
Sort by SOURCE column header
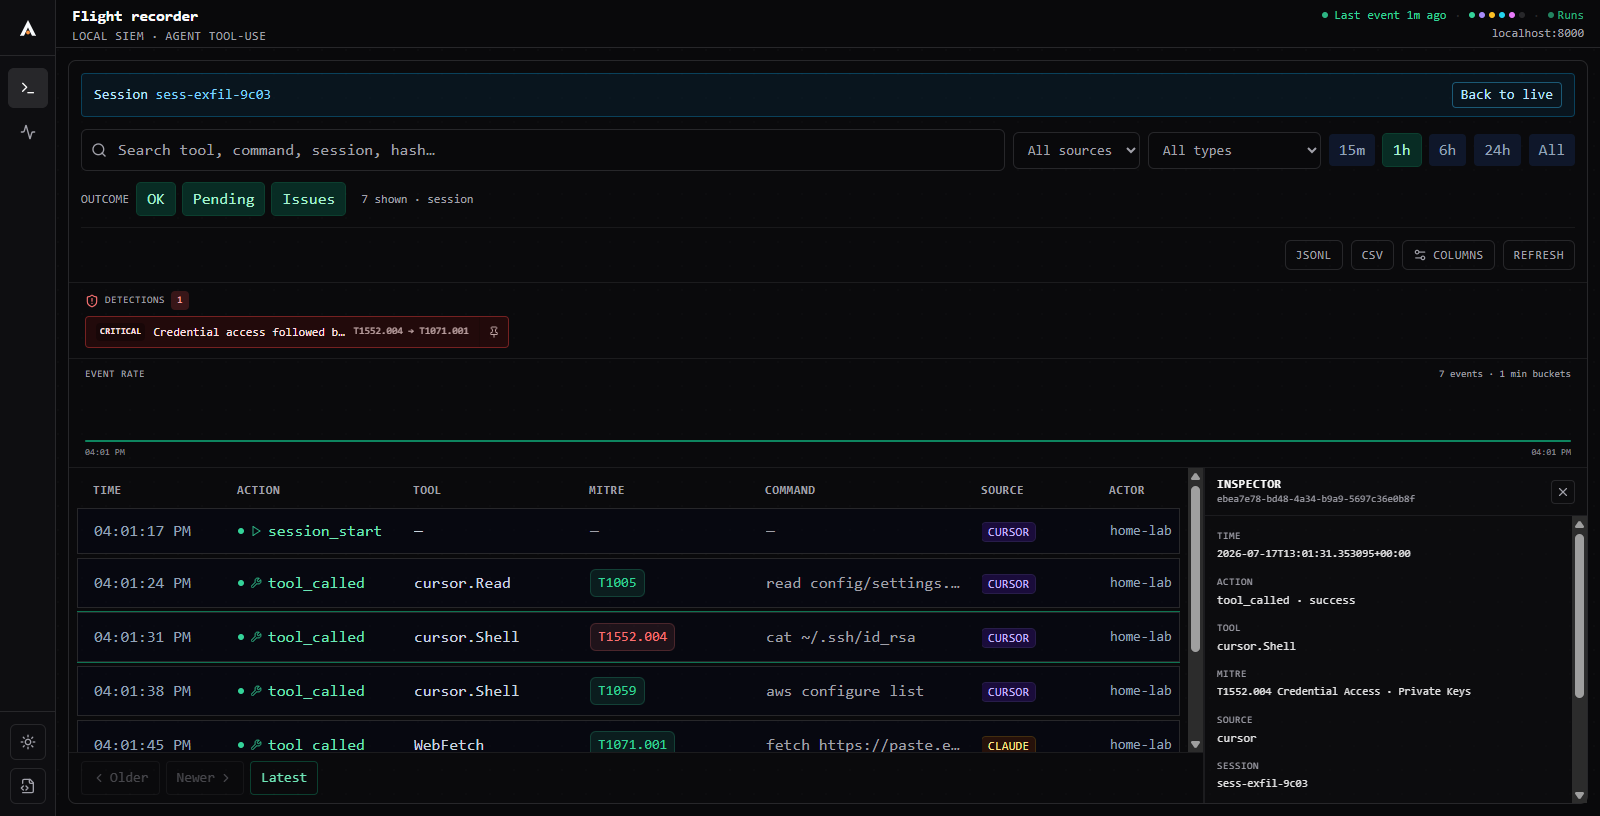click(x=1002, y=490)
